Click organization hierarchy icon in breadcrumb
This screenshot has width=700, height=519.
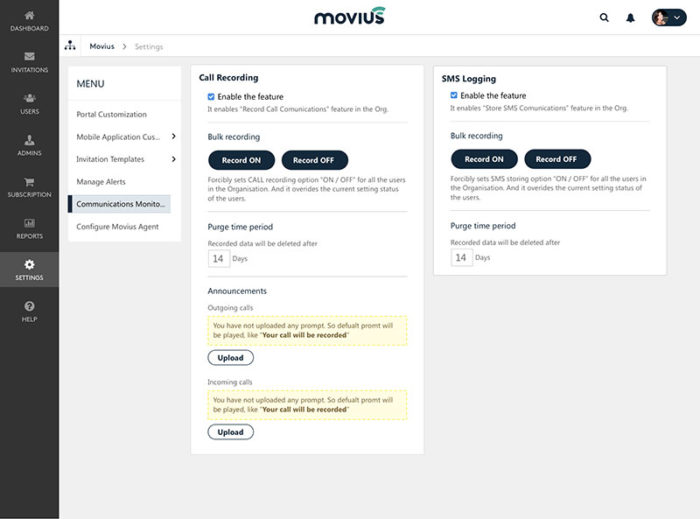click(70, 46)
